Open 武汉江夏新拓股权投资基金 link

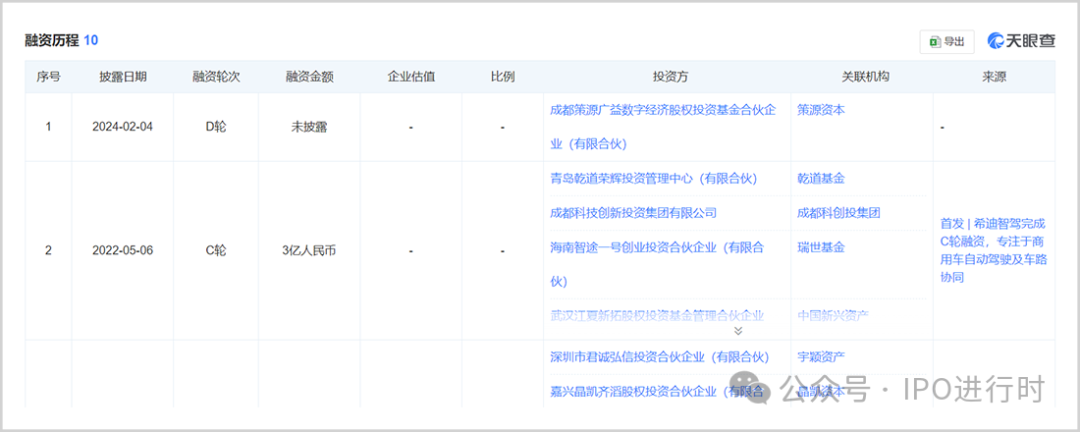click(x=657, y=316)
